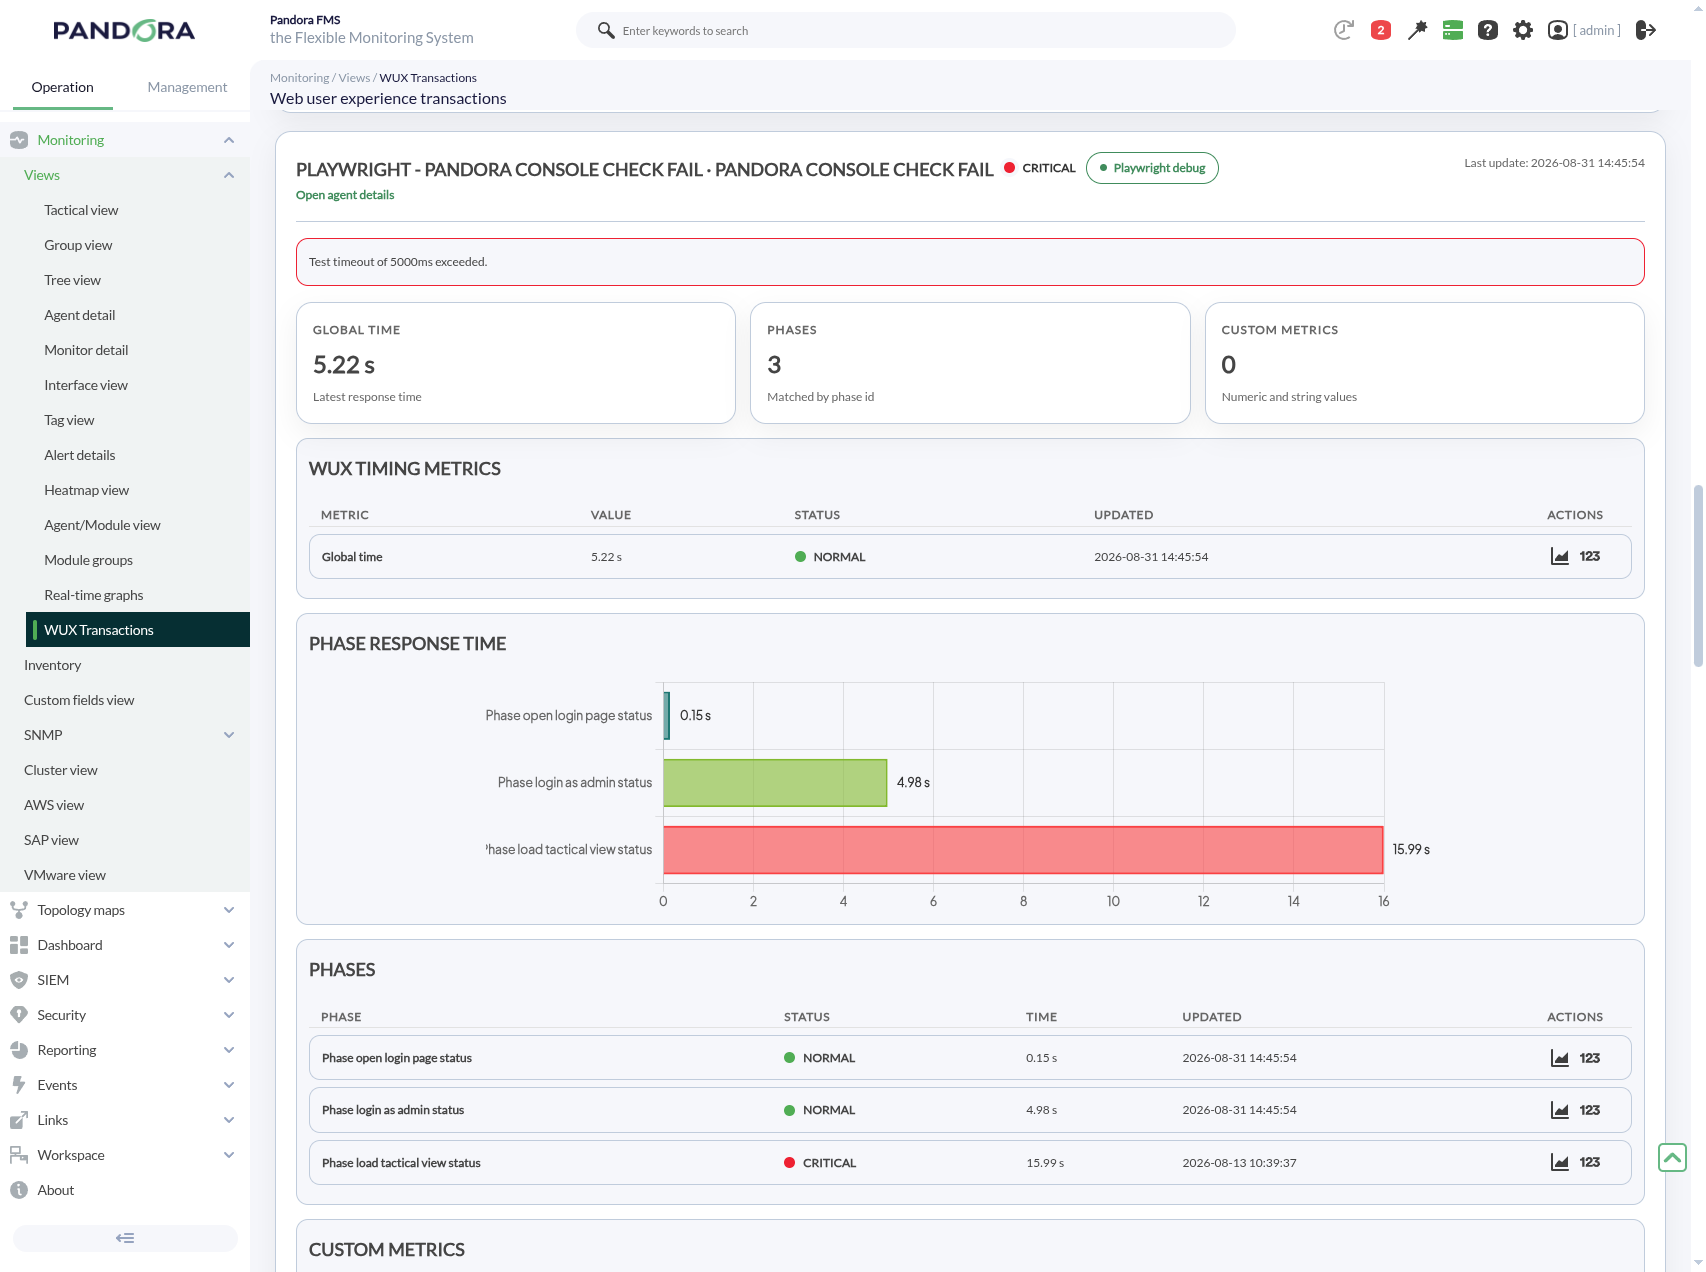Click the autorefresh clock icon in header
The image size is (1706, 1272).
pyautogui.click(x=1343, y=30)
